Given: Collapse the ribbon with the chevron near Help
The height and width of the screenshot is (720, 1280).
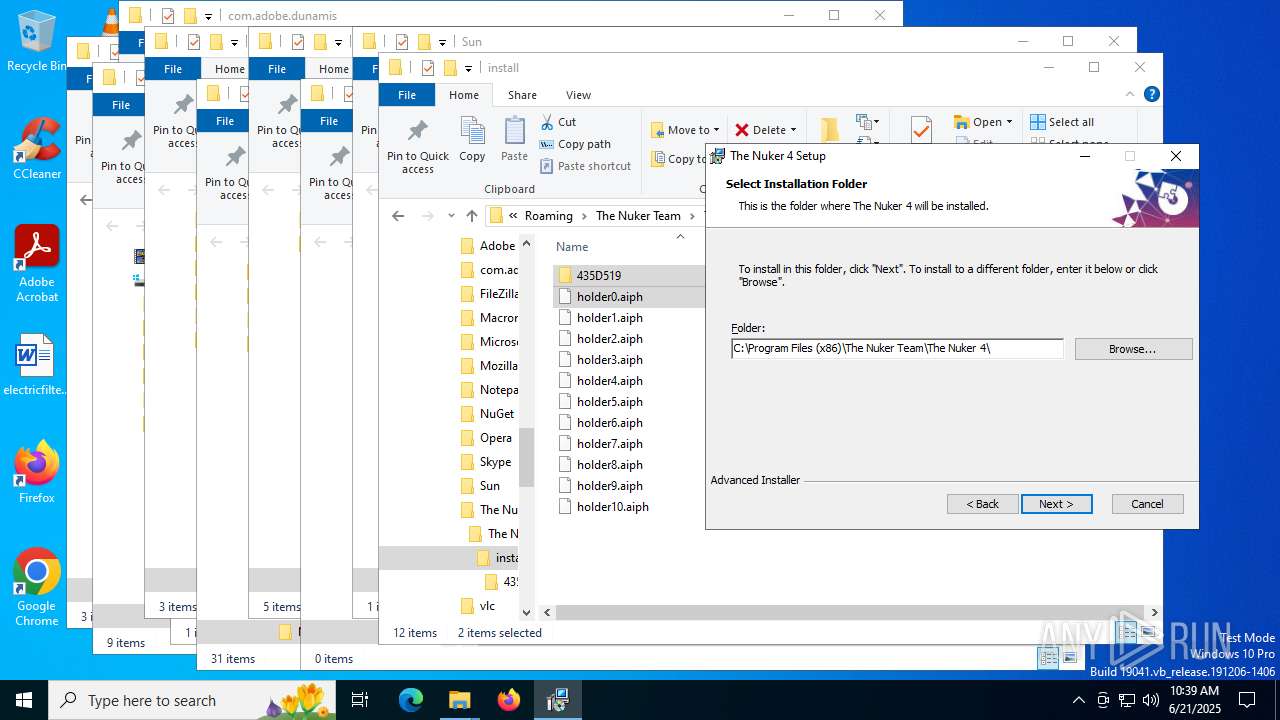Looking at the screenshot, I should click(1130, 94).
